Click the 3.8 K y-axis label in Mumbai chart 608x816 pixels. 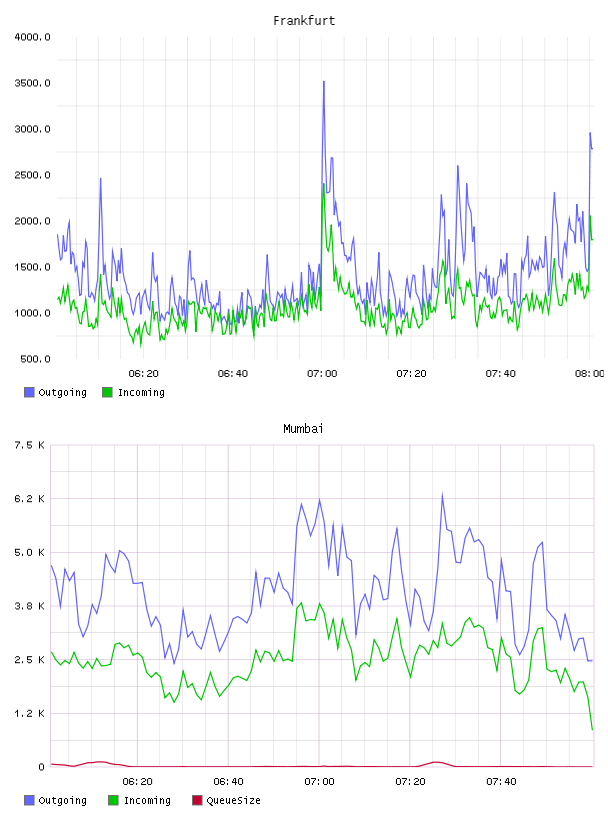tap(29, 606)
